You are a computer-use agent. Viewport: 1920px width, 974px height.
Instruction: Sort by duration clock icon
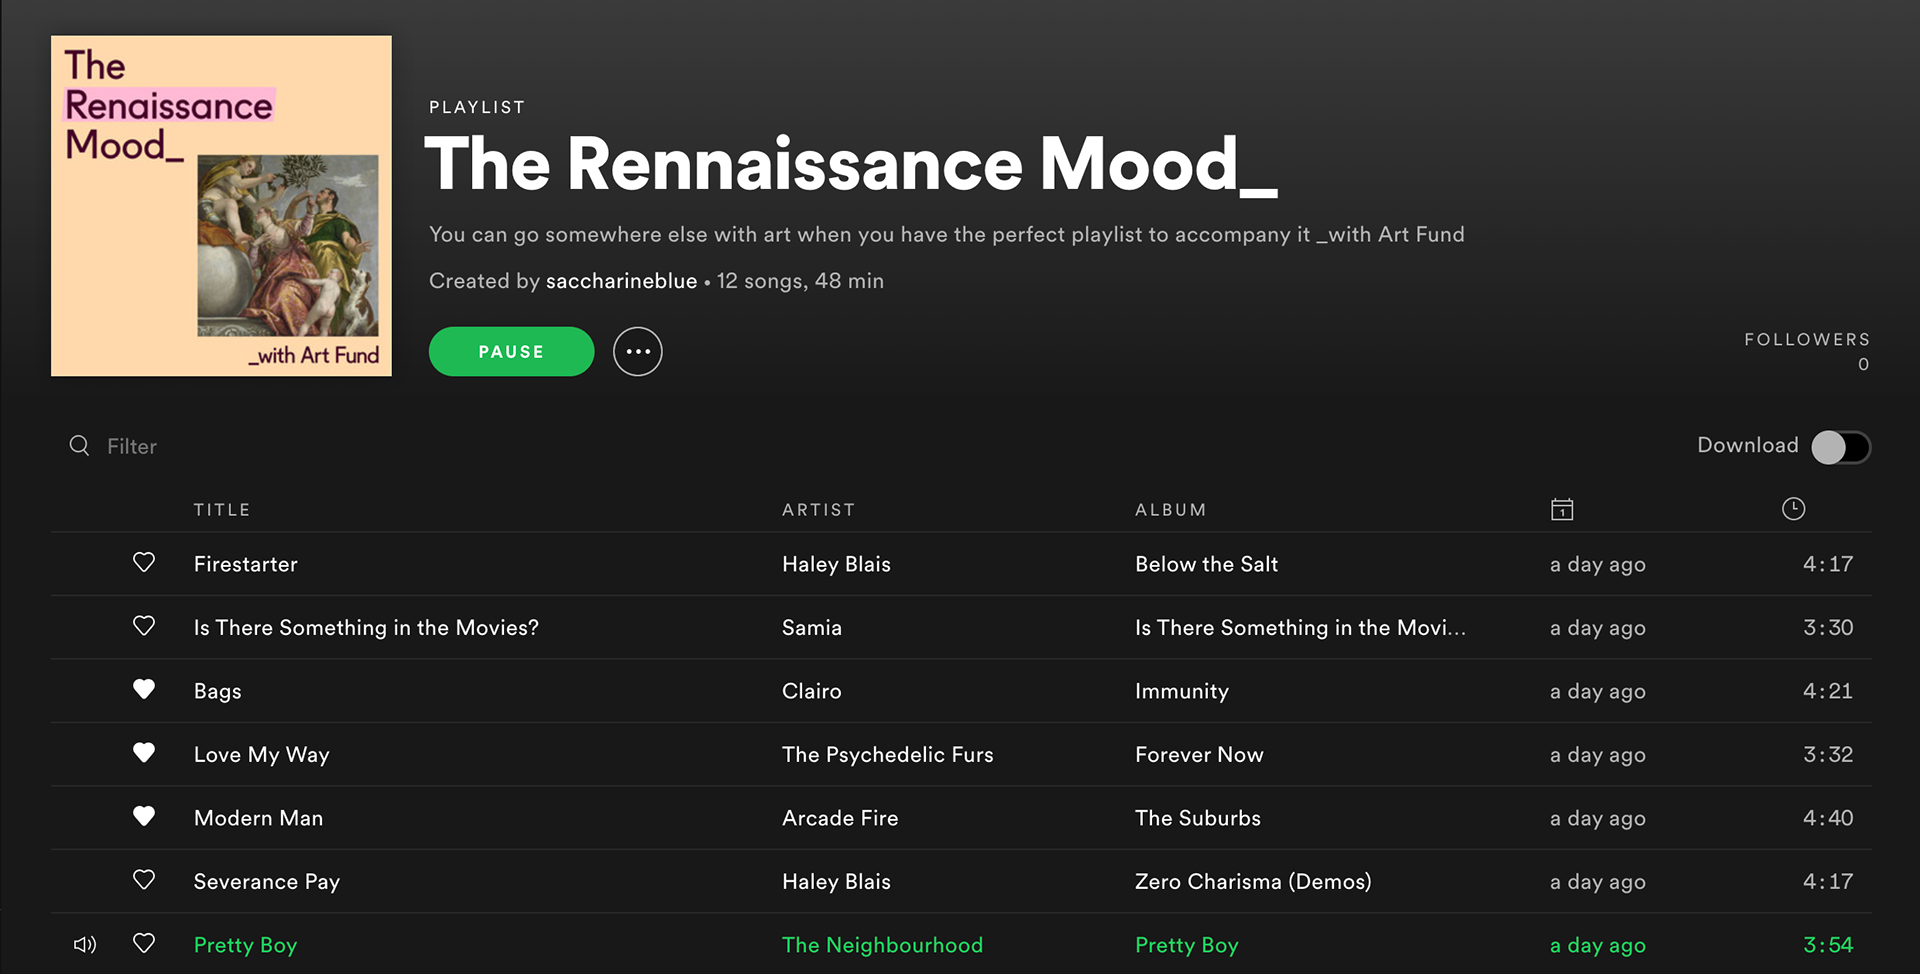(x=1793, y=509)
